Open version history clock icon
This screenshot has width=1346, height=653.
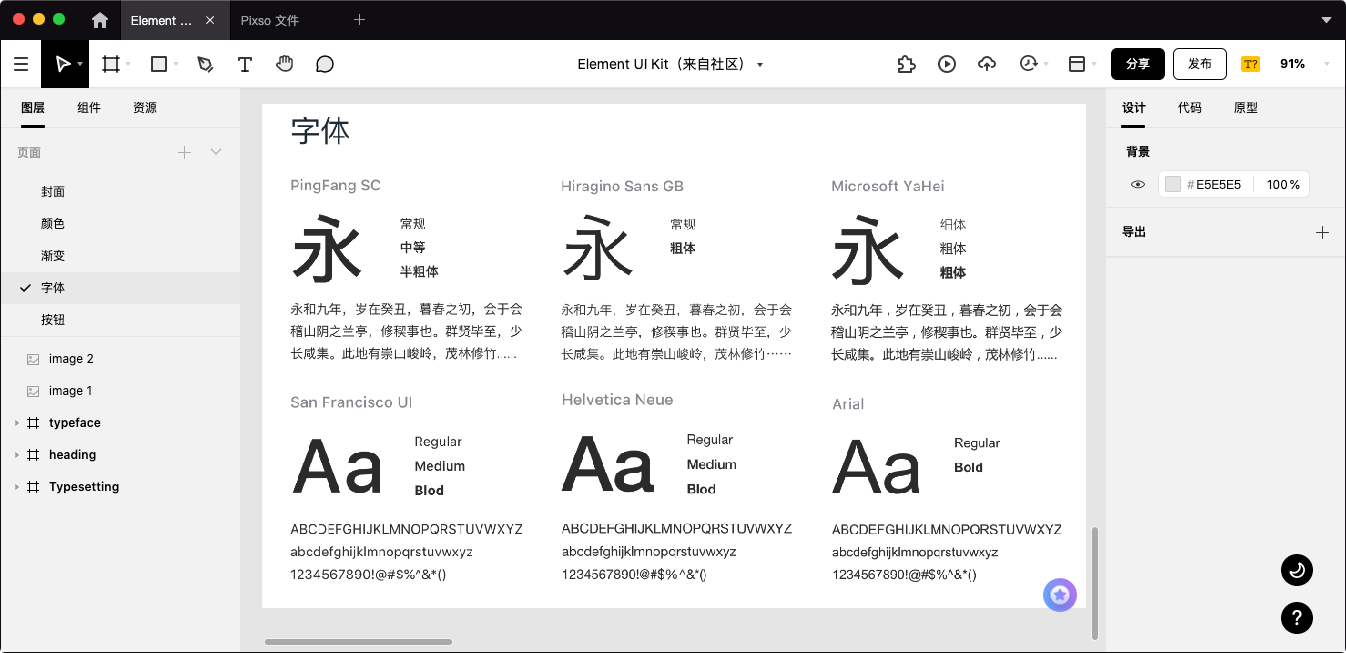click(x=1028, y=64)
